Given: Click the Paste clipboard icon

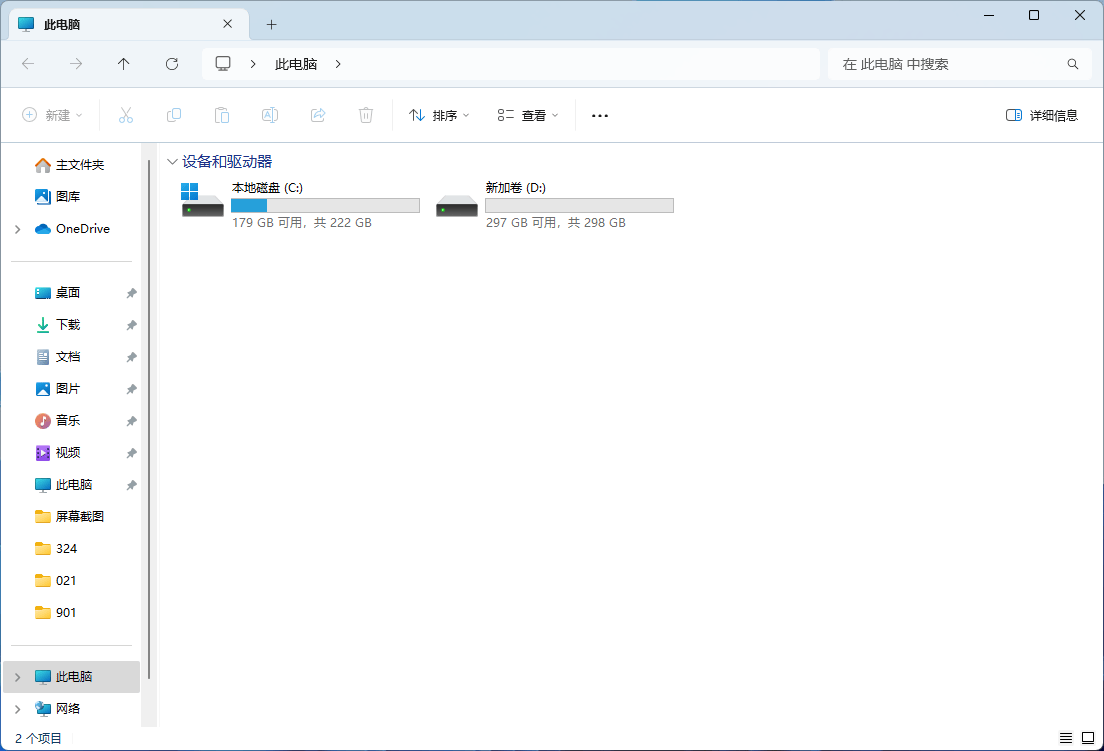Looking at the screenshot, I should (222, 115).
